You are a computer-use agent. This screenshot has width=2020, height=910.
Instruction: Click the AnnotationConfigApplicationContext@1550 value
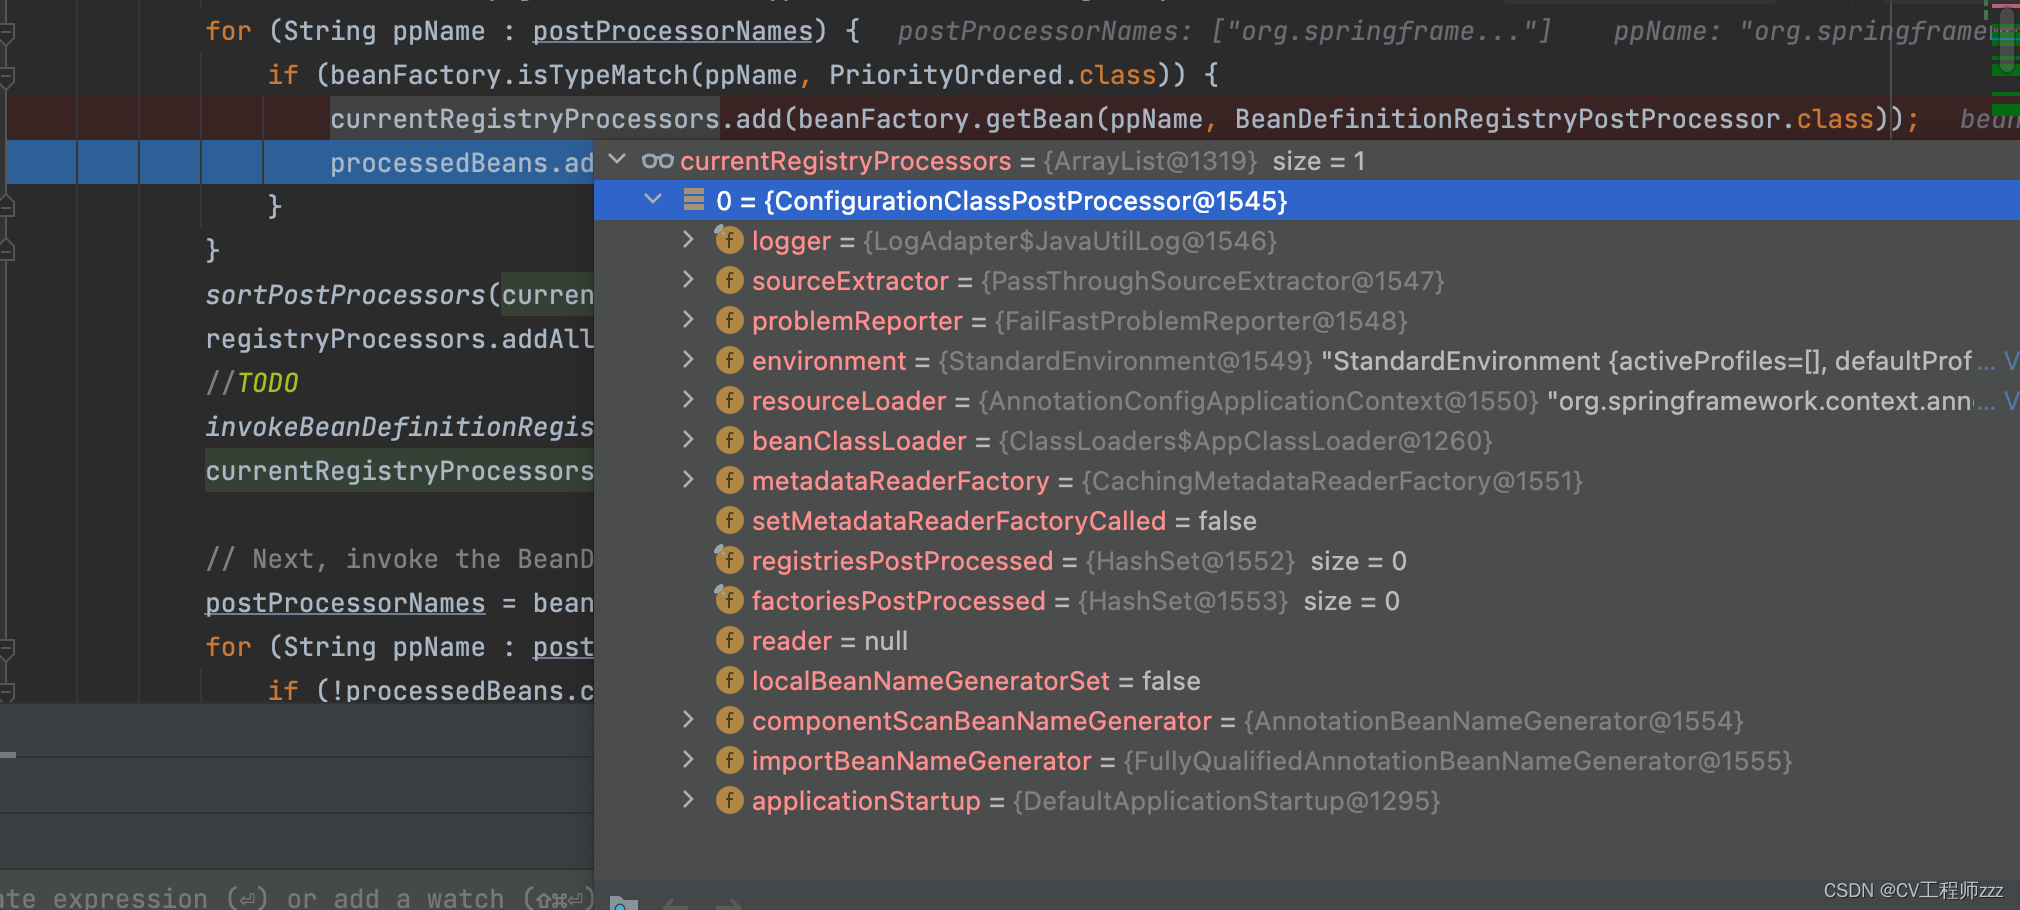(1258, 401)
